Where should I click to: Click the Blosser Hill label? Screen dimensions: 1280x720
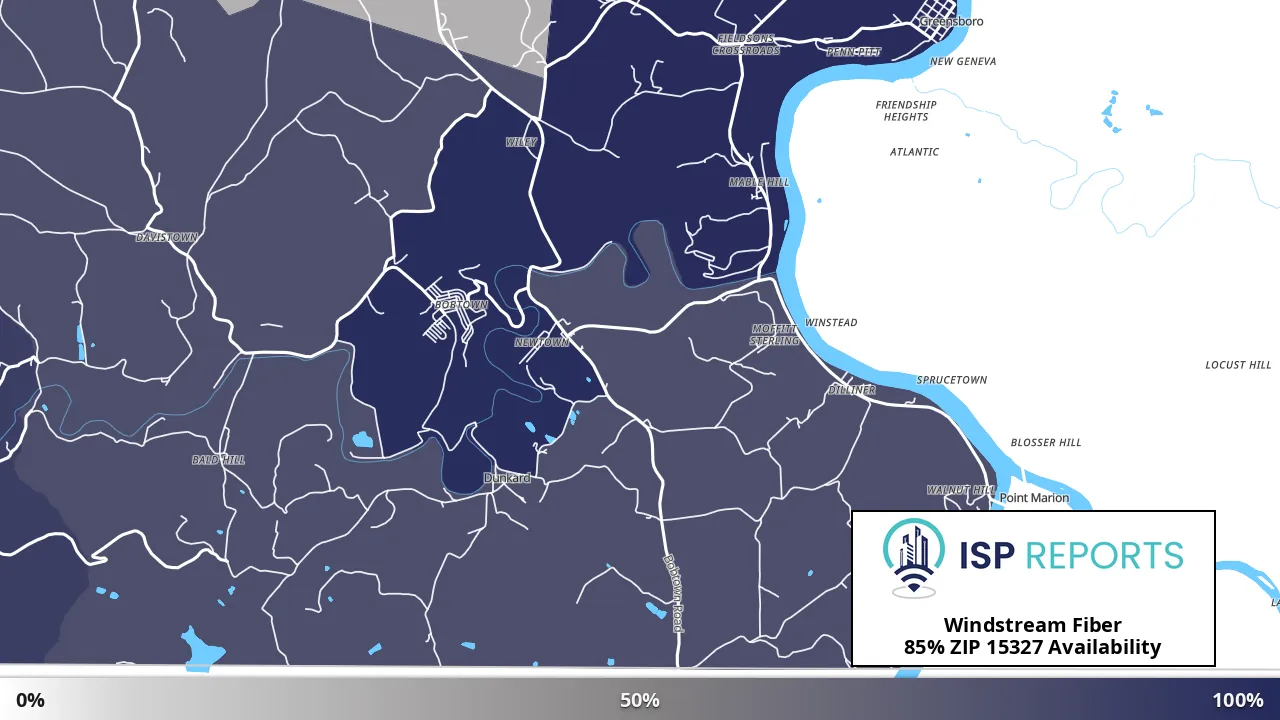(x=1046, y=442)
